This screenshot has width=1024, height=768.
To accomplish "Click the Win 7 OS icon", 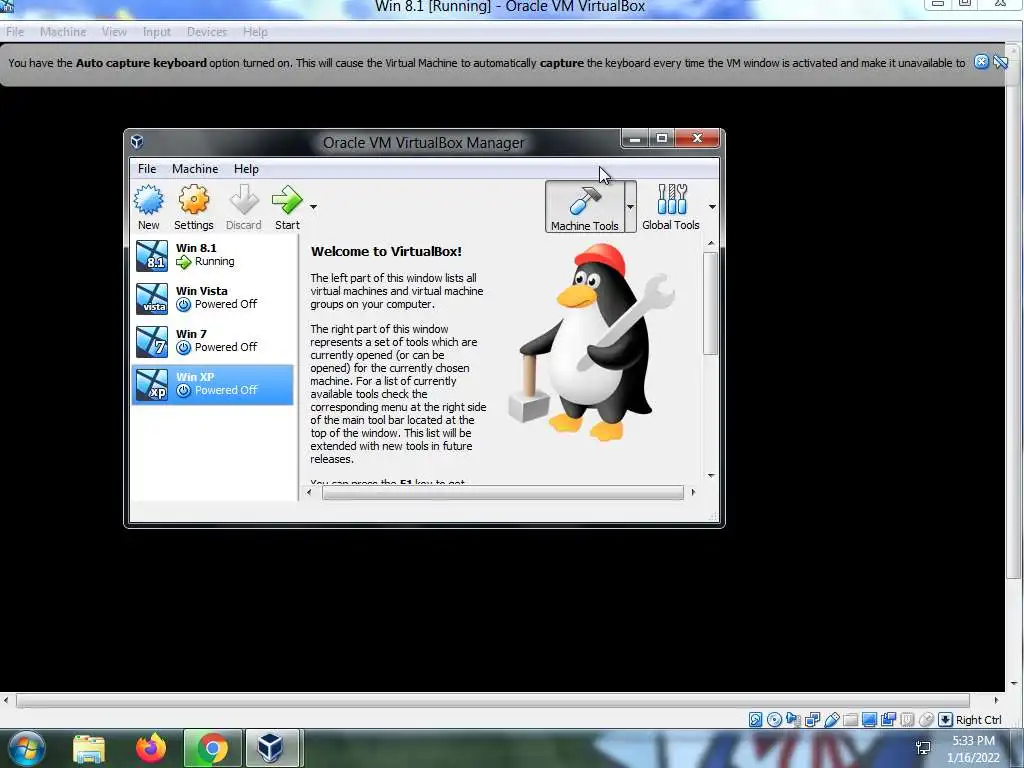I will click(152, 342).
